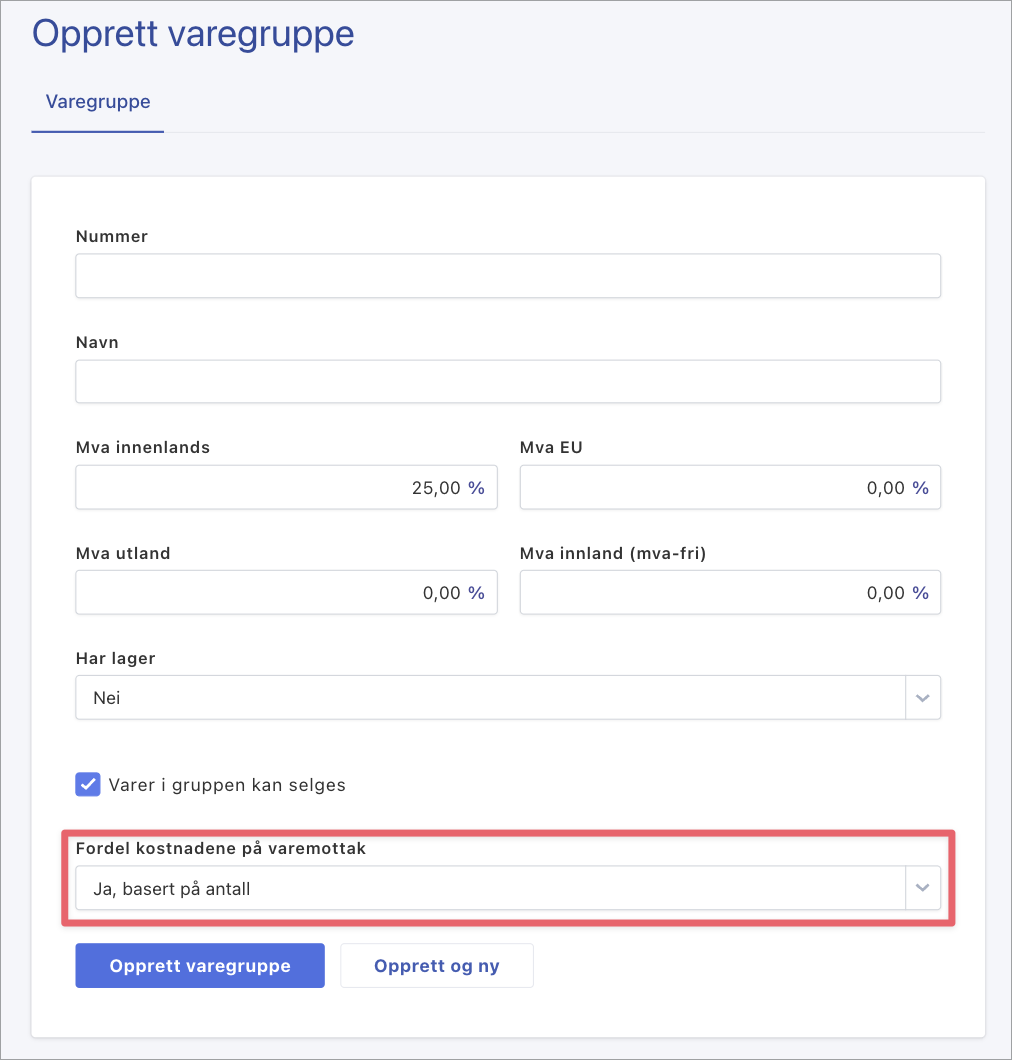The width and height of the screenshot is (1012, 1060).
Task: Uncheck Varer i gruppen kan selges
Action: tap(88, 784)
